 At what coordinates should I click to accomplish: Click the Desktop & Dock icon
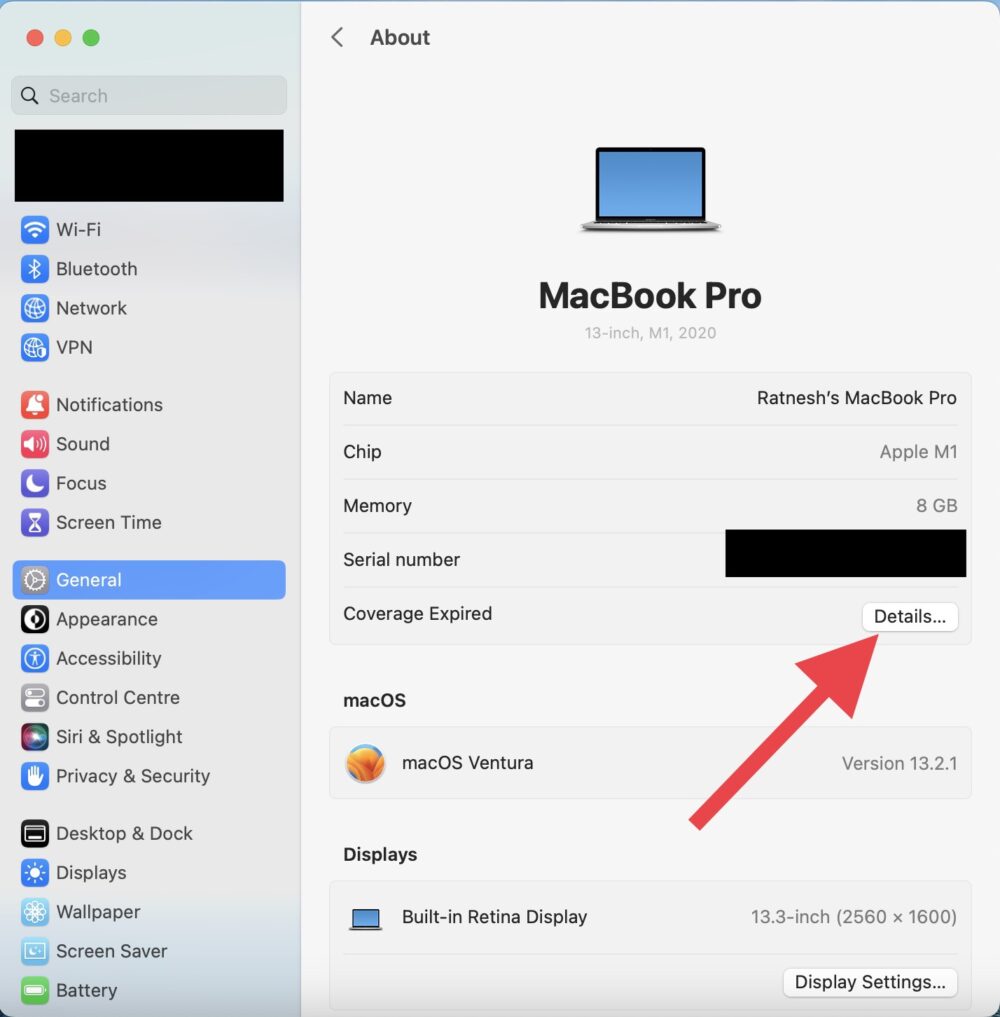34,833
